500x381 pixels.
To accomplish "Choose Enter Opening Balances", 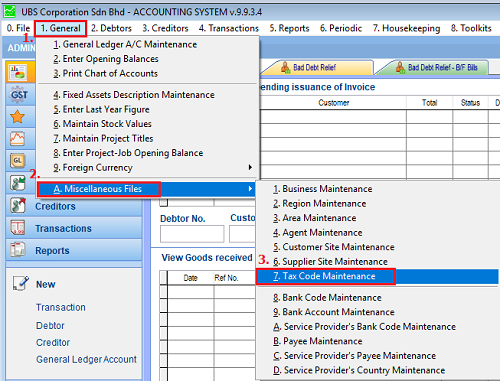I will [x=148, y=59].
